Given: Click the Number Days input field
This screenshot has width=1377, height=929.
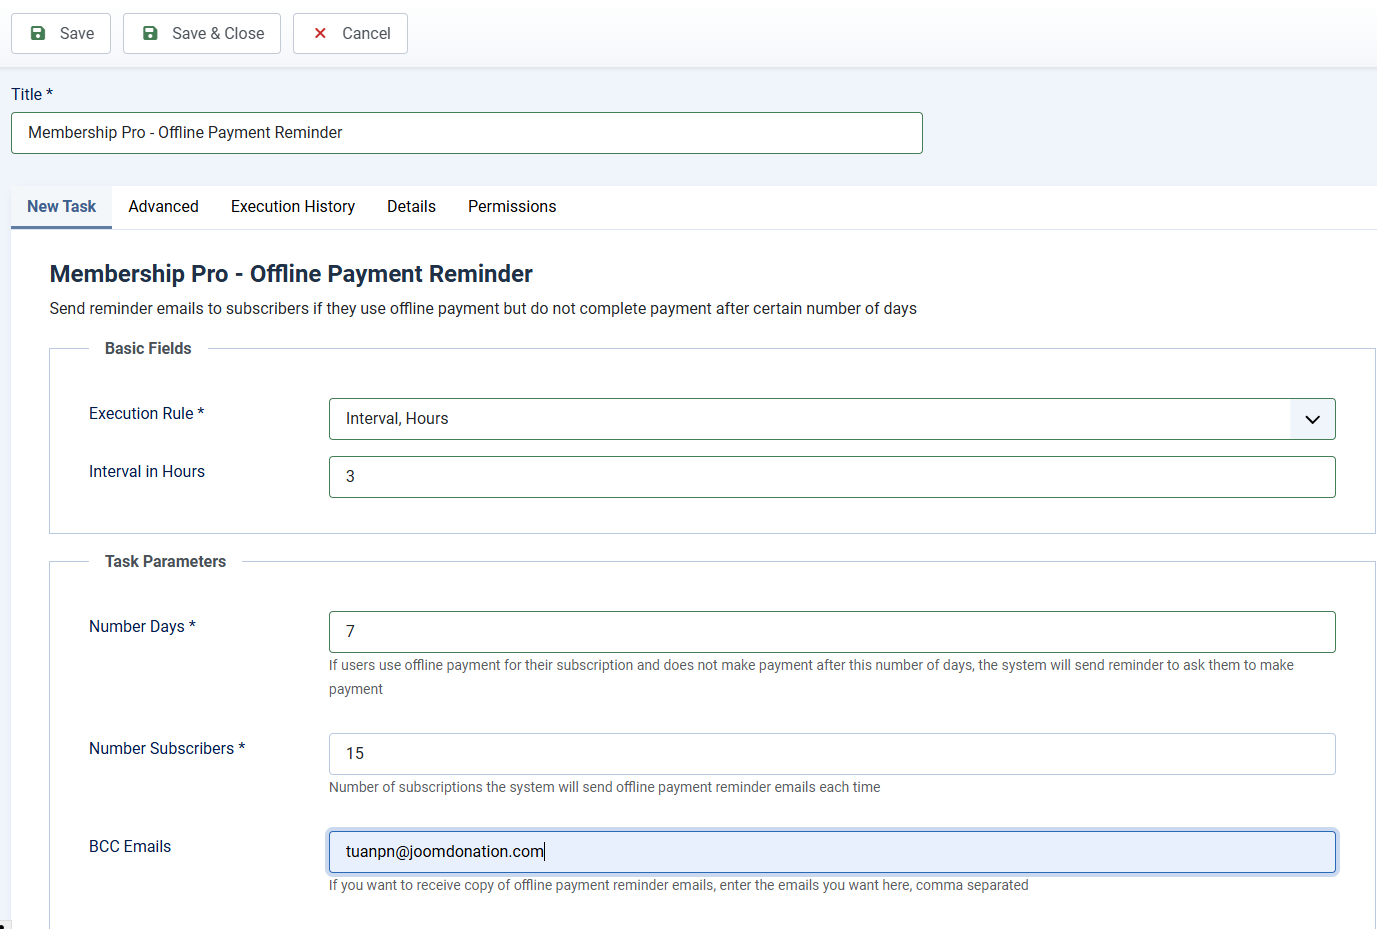Looking at the screenshot, I should (832, 632).
